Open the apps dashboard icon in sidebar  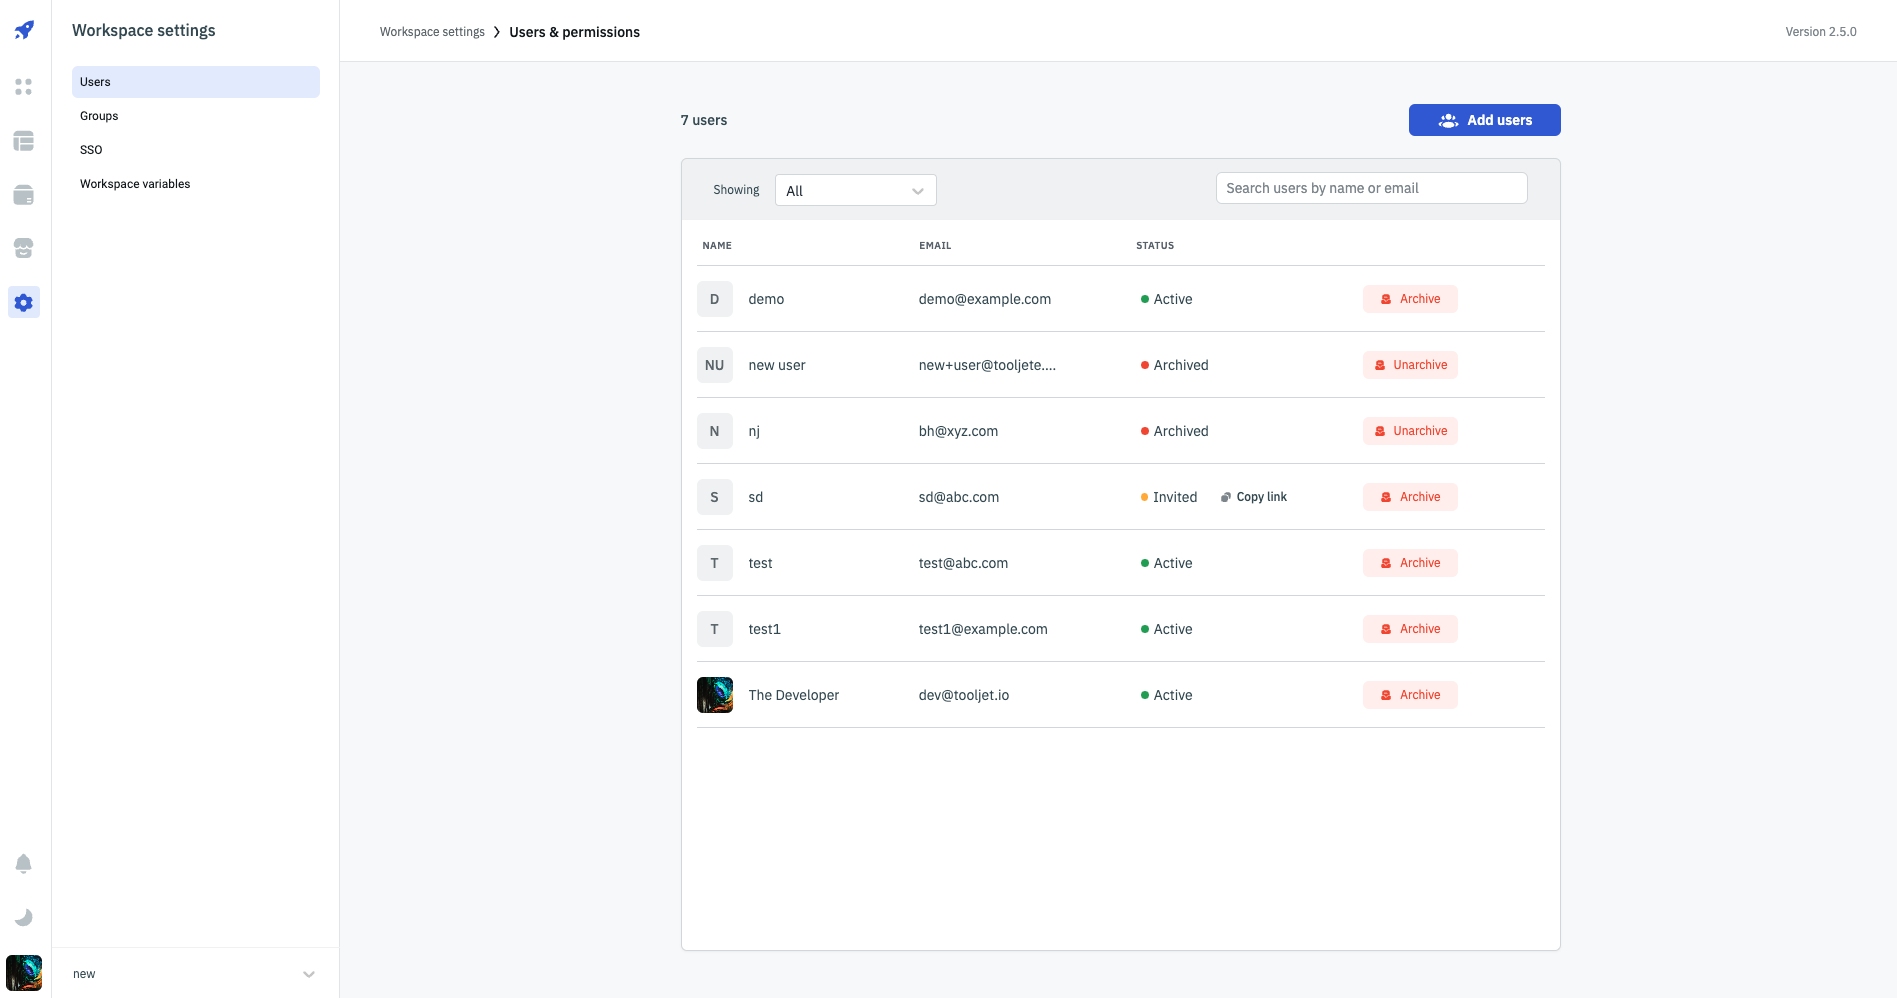tap(24, 87)
